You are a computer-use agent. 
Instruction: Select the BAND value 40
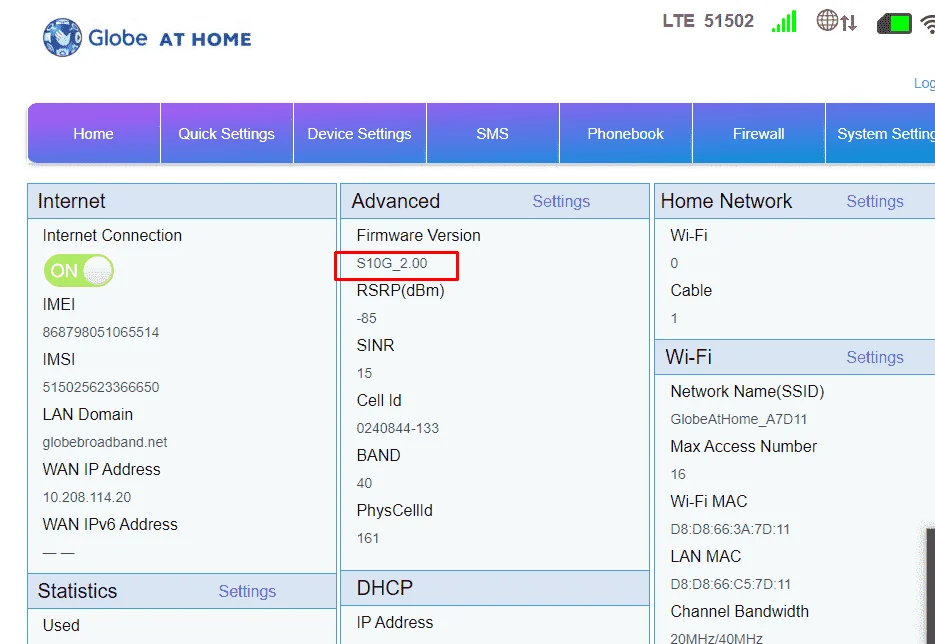click(364, 483)
